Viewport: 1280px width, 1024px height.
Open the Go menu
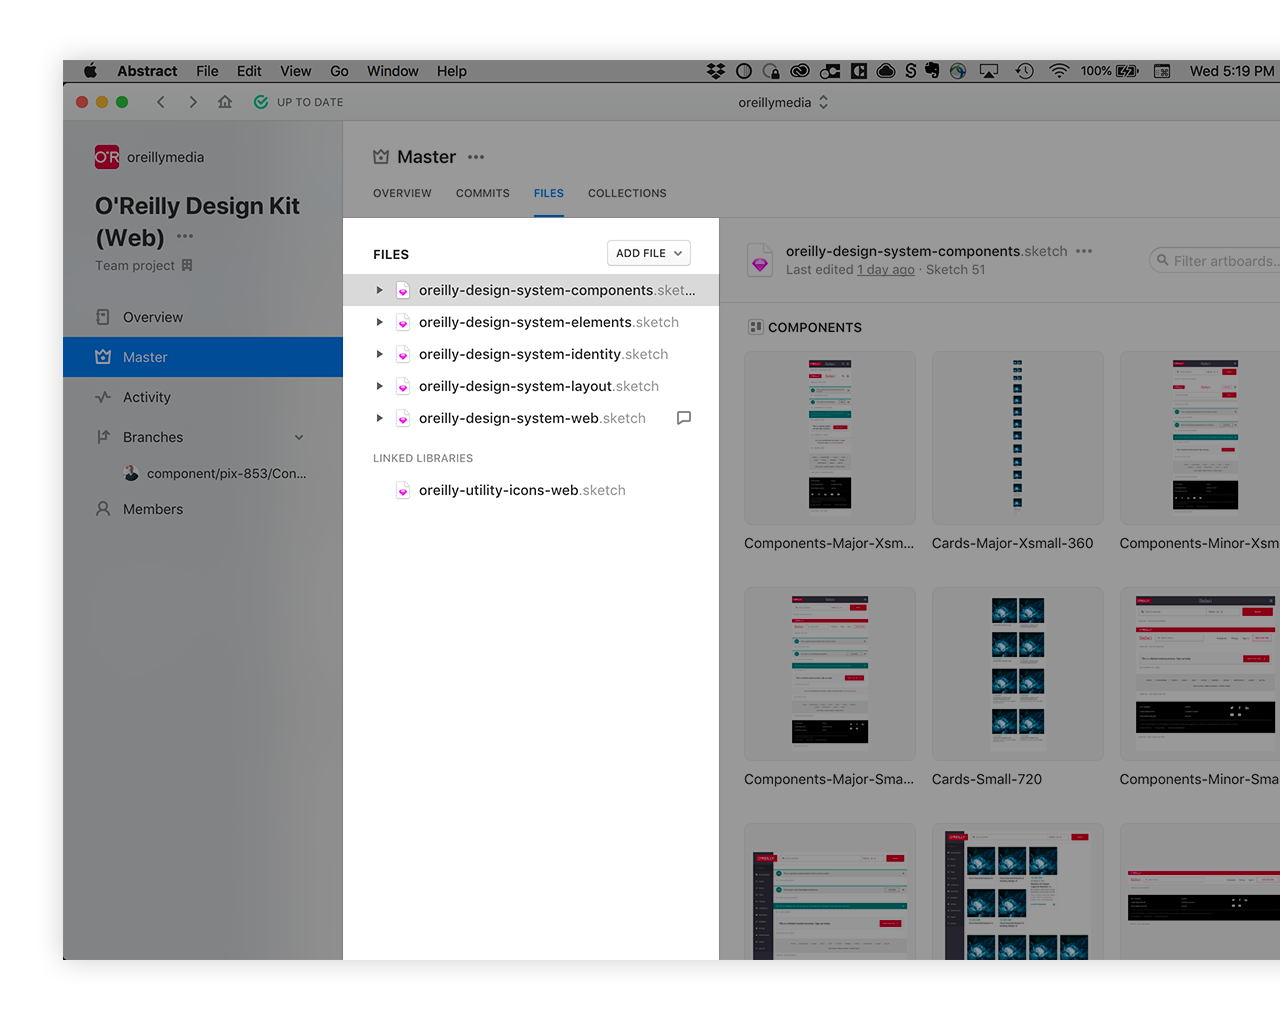[339, 71]
